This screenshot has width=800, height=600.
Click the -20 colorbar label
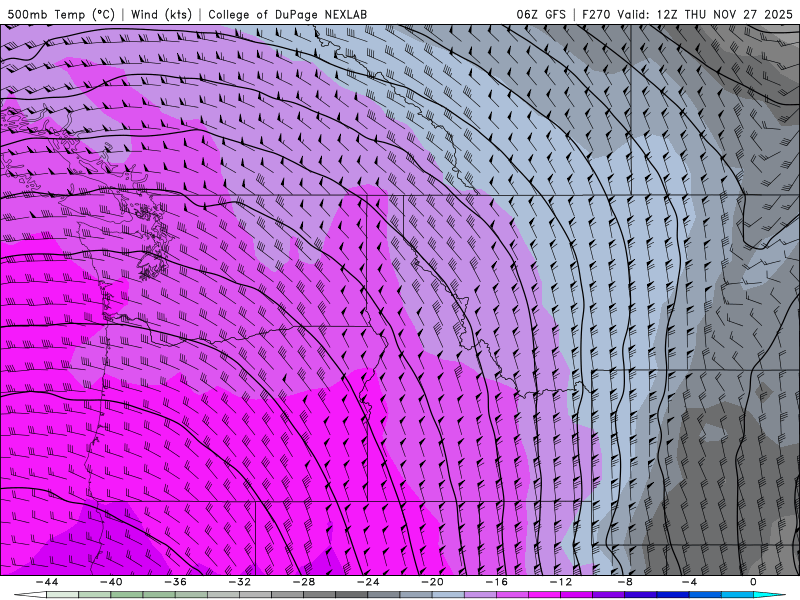[432, 582]
